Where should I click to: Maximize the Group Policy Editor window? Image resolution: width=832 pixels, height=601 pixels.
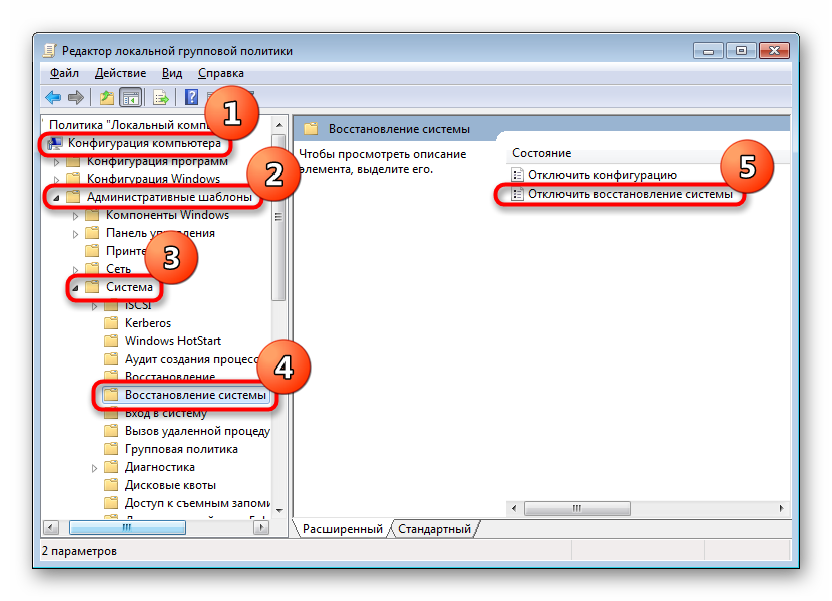741,51
